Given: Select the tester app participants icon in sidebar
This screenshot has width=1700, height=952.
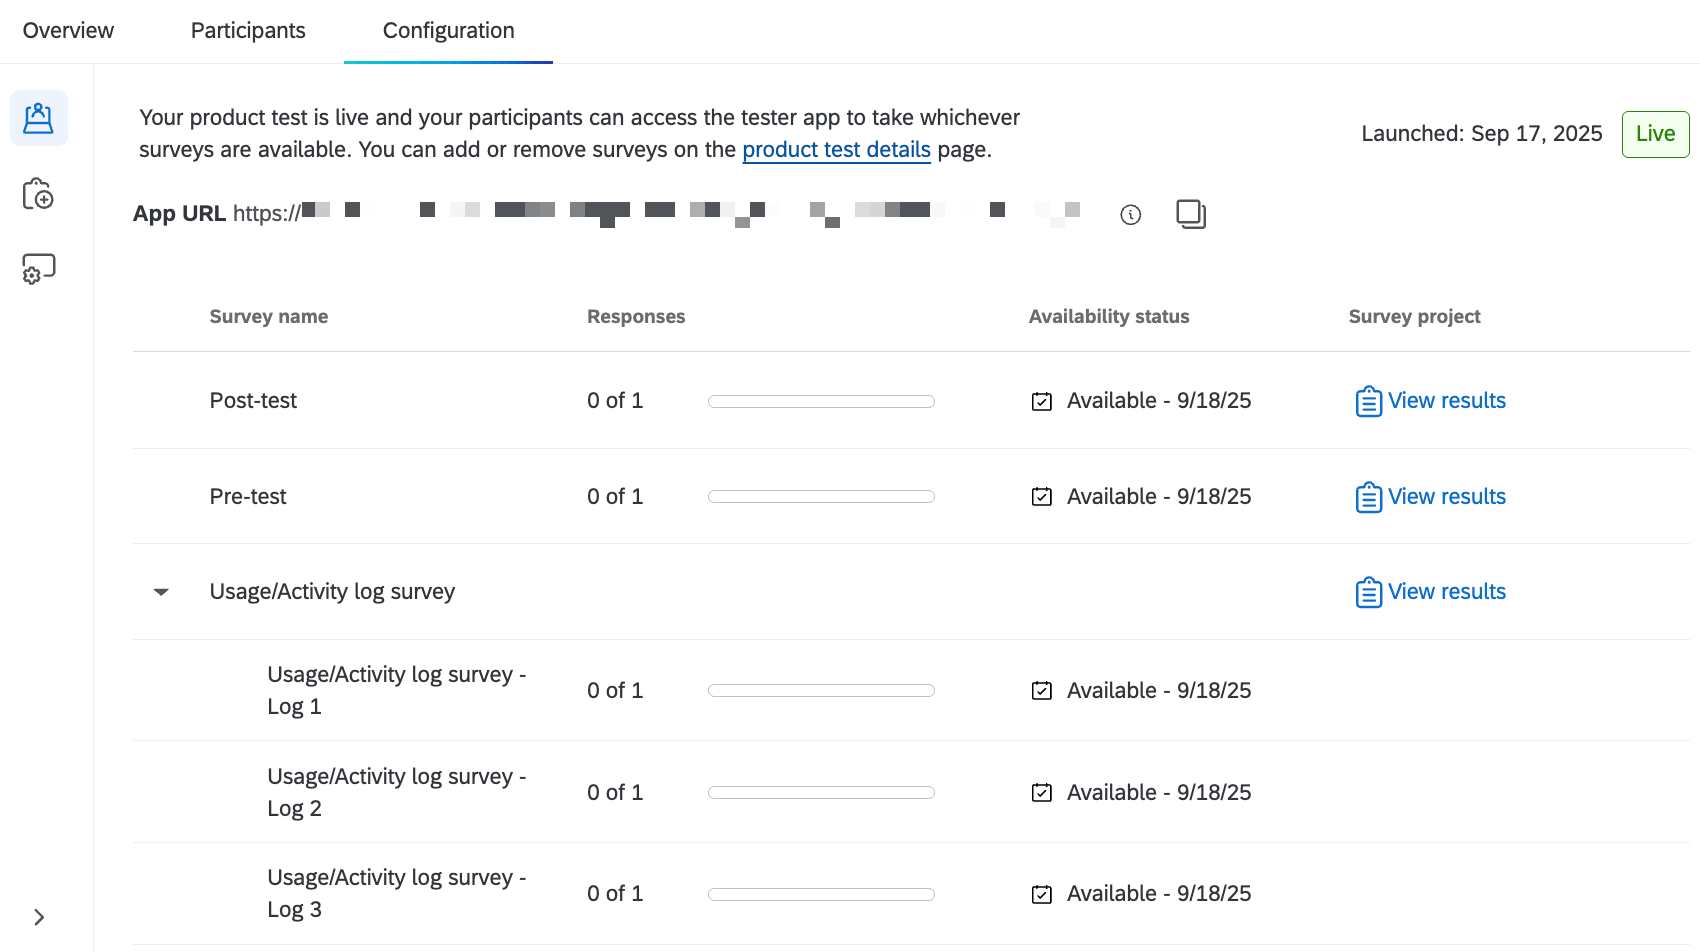Looking at the screenshot, I should [x=38, y=117].
